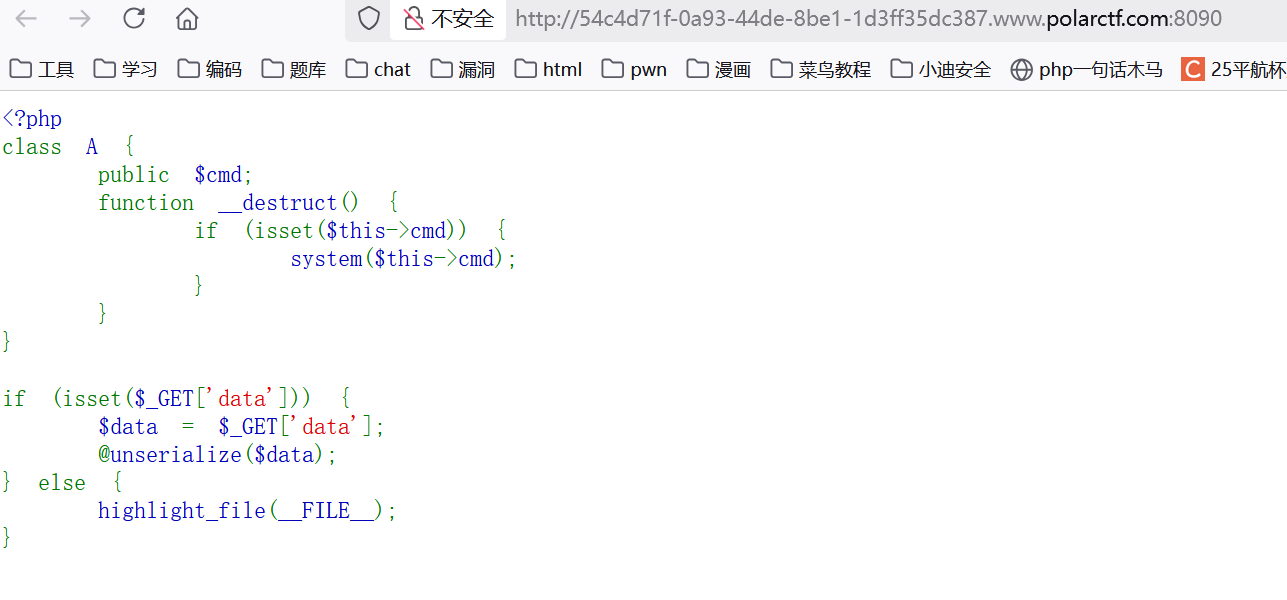Click the '} else {' code line
The width and height of the screenshot is (1287, 600).
[x=62, y=483]
